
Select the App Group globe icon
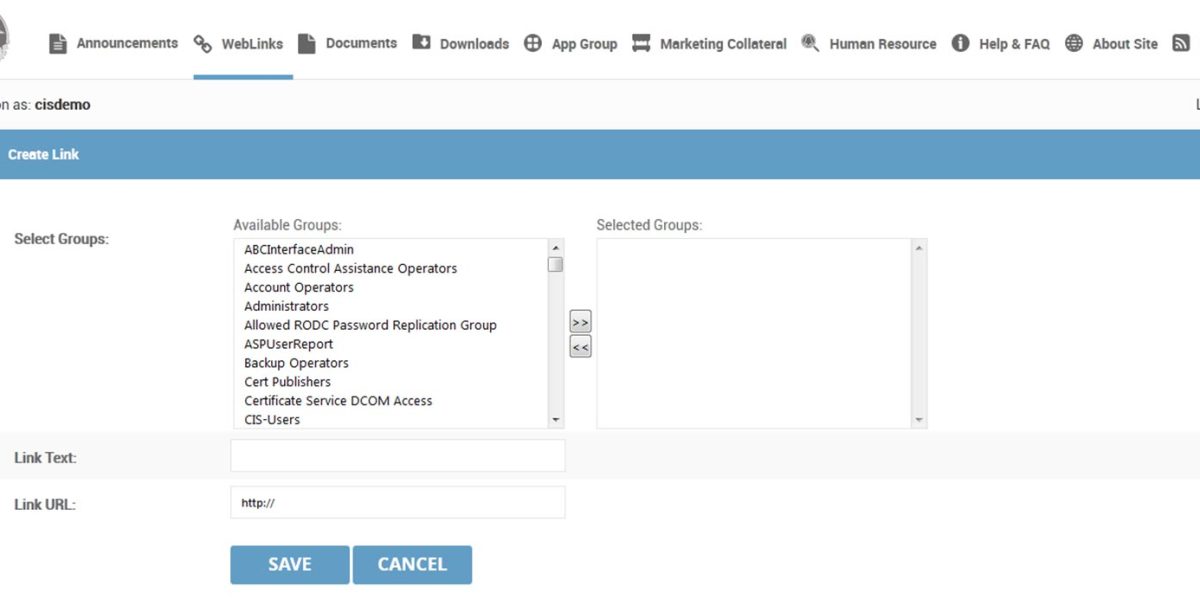point(532,42)
